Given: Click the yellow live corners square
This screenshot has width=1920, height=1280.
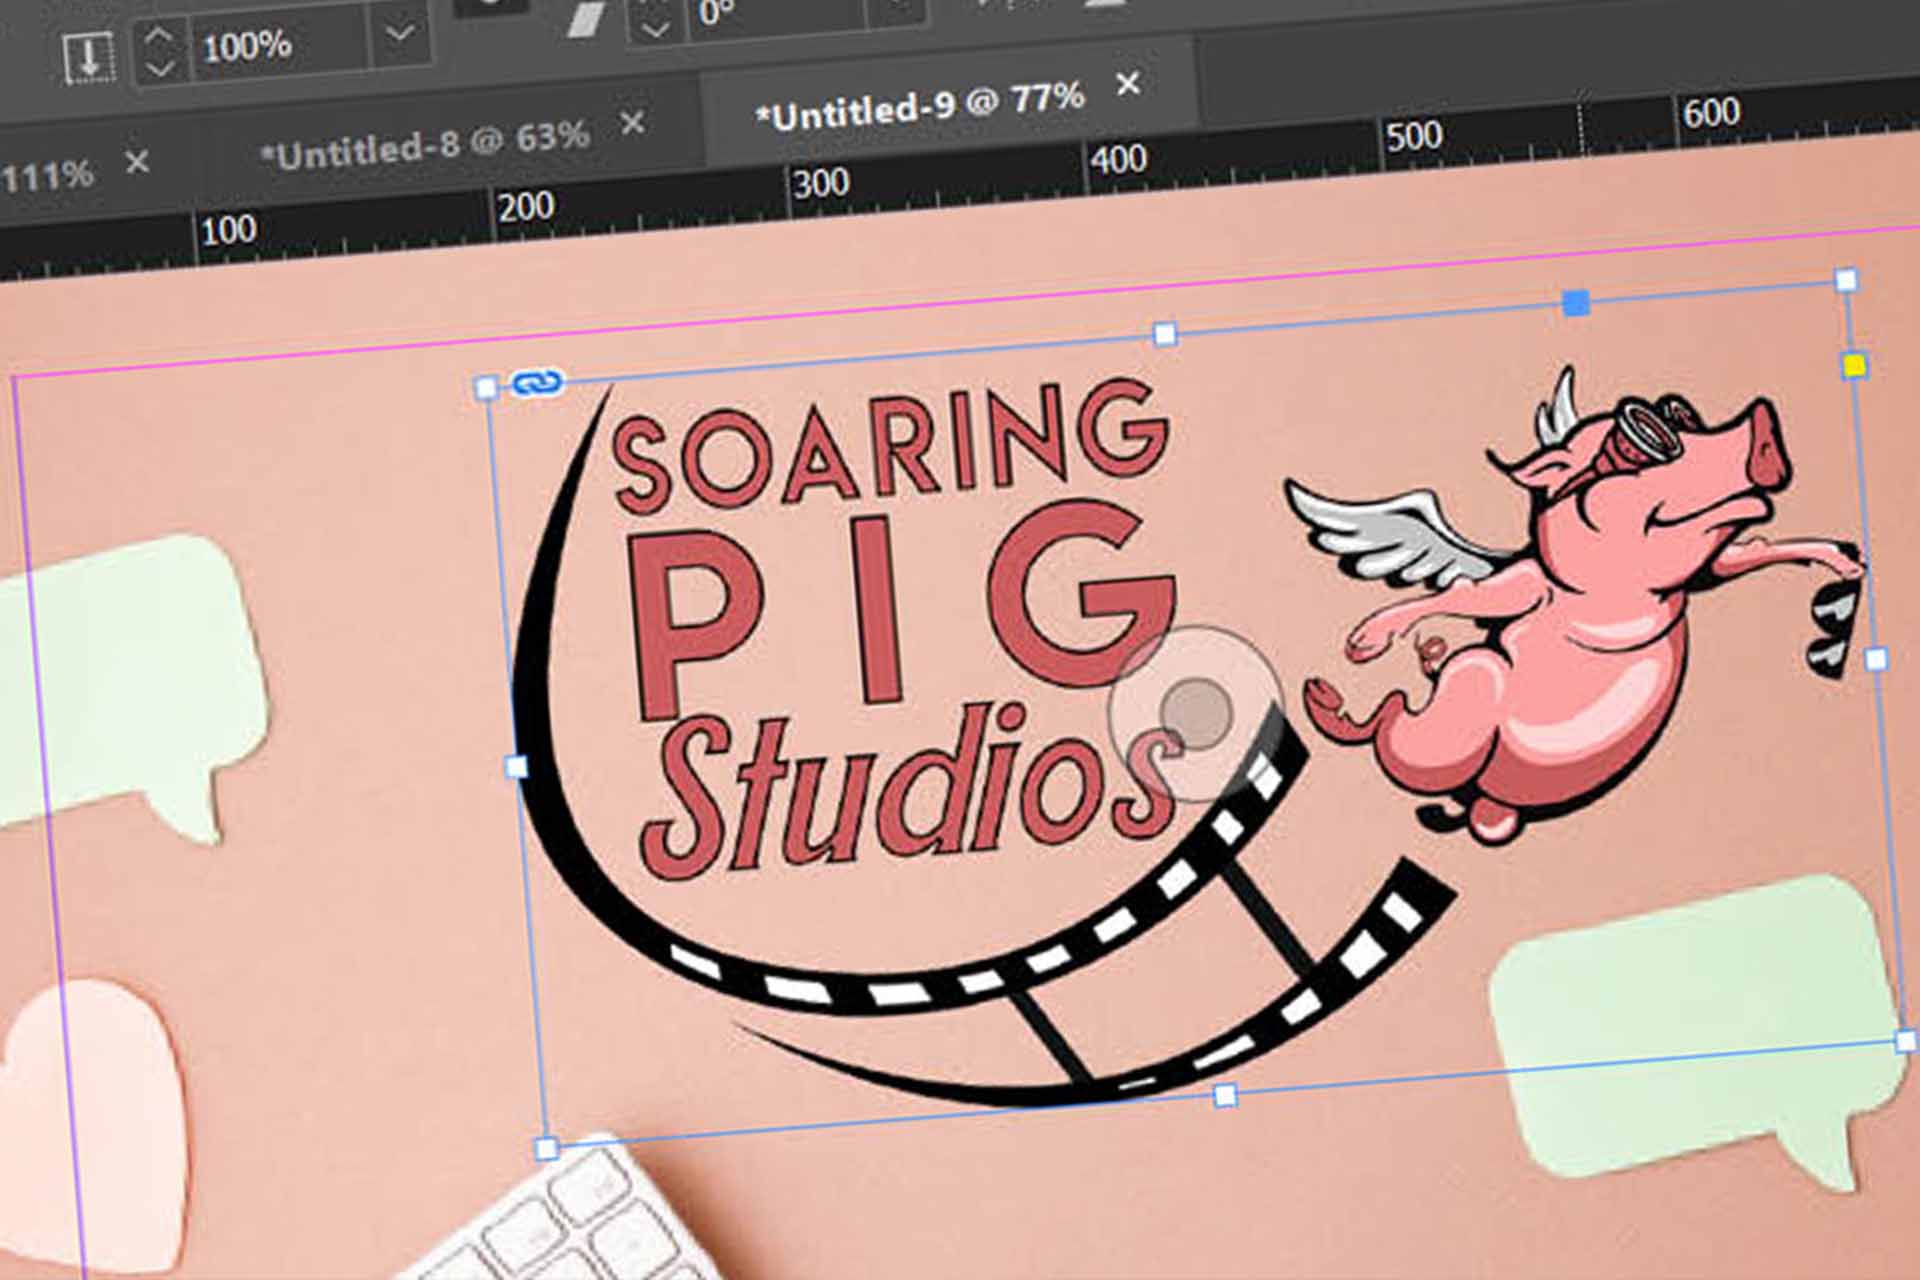Looking at the screenshot, I should 1854,366.
